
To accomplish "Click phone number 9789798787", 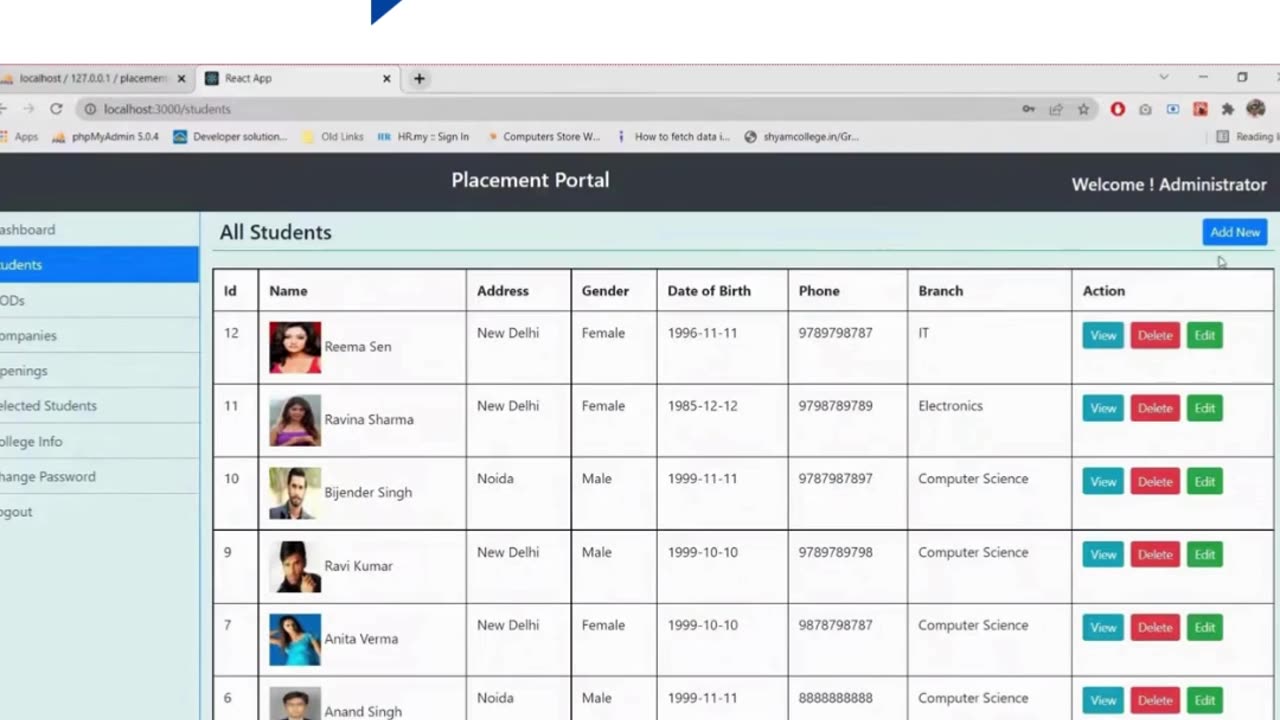I will pyautogui.click(x=835, y=333).
